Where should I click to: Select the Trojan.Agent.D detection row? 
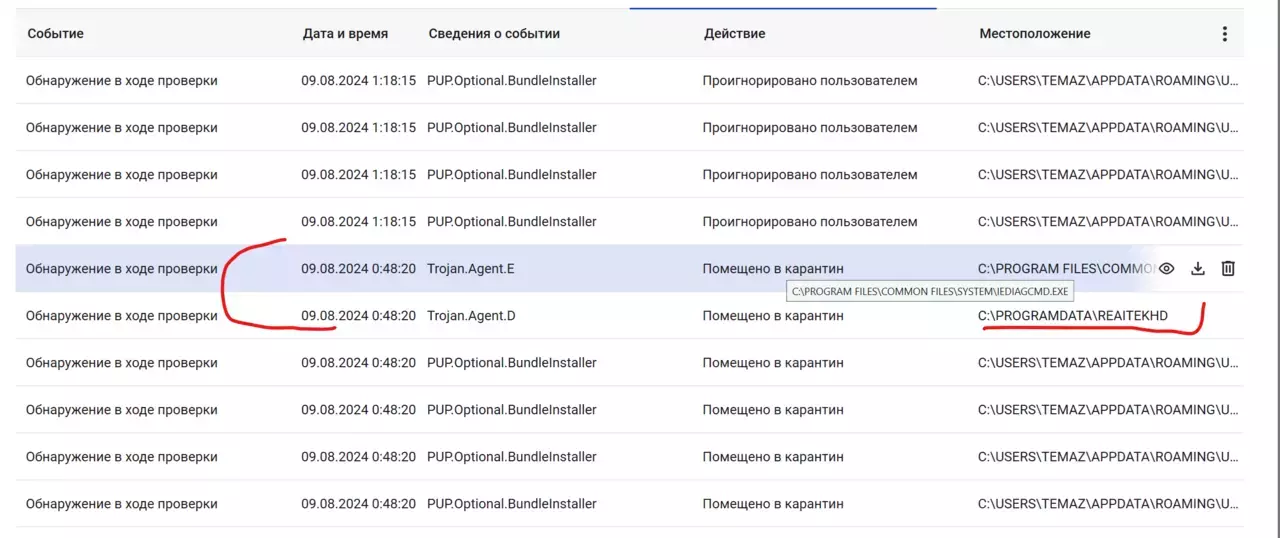629,315
